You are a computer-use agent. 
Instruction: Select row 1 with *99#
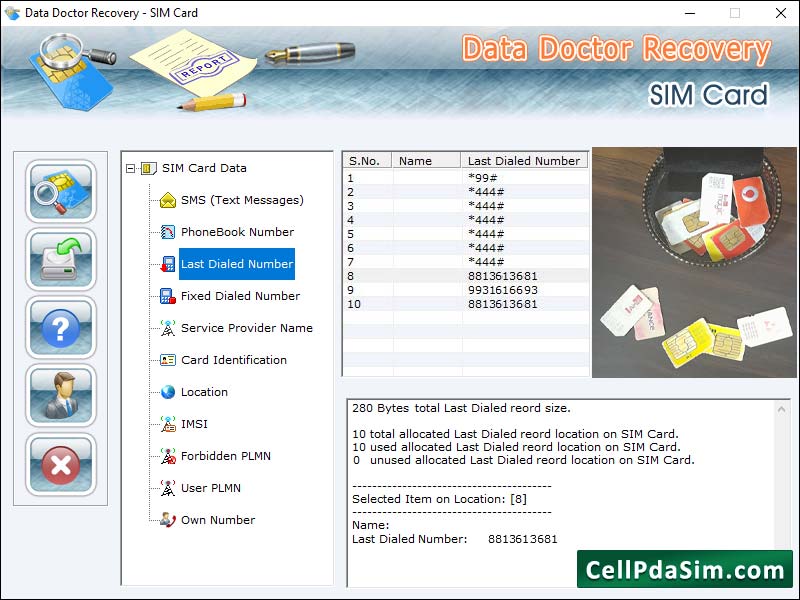466,178
